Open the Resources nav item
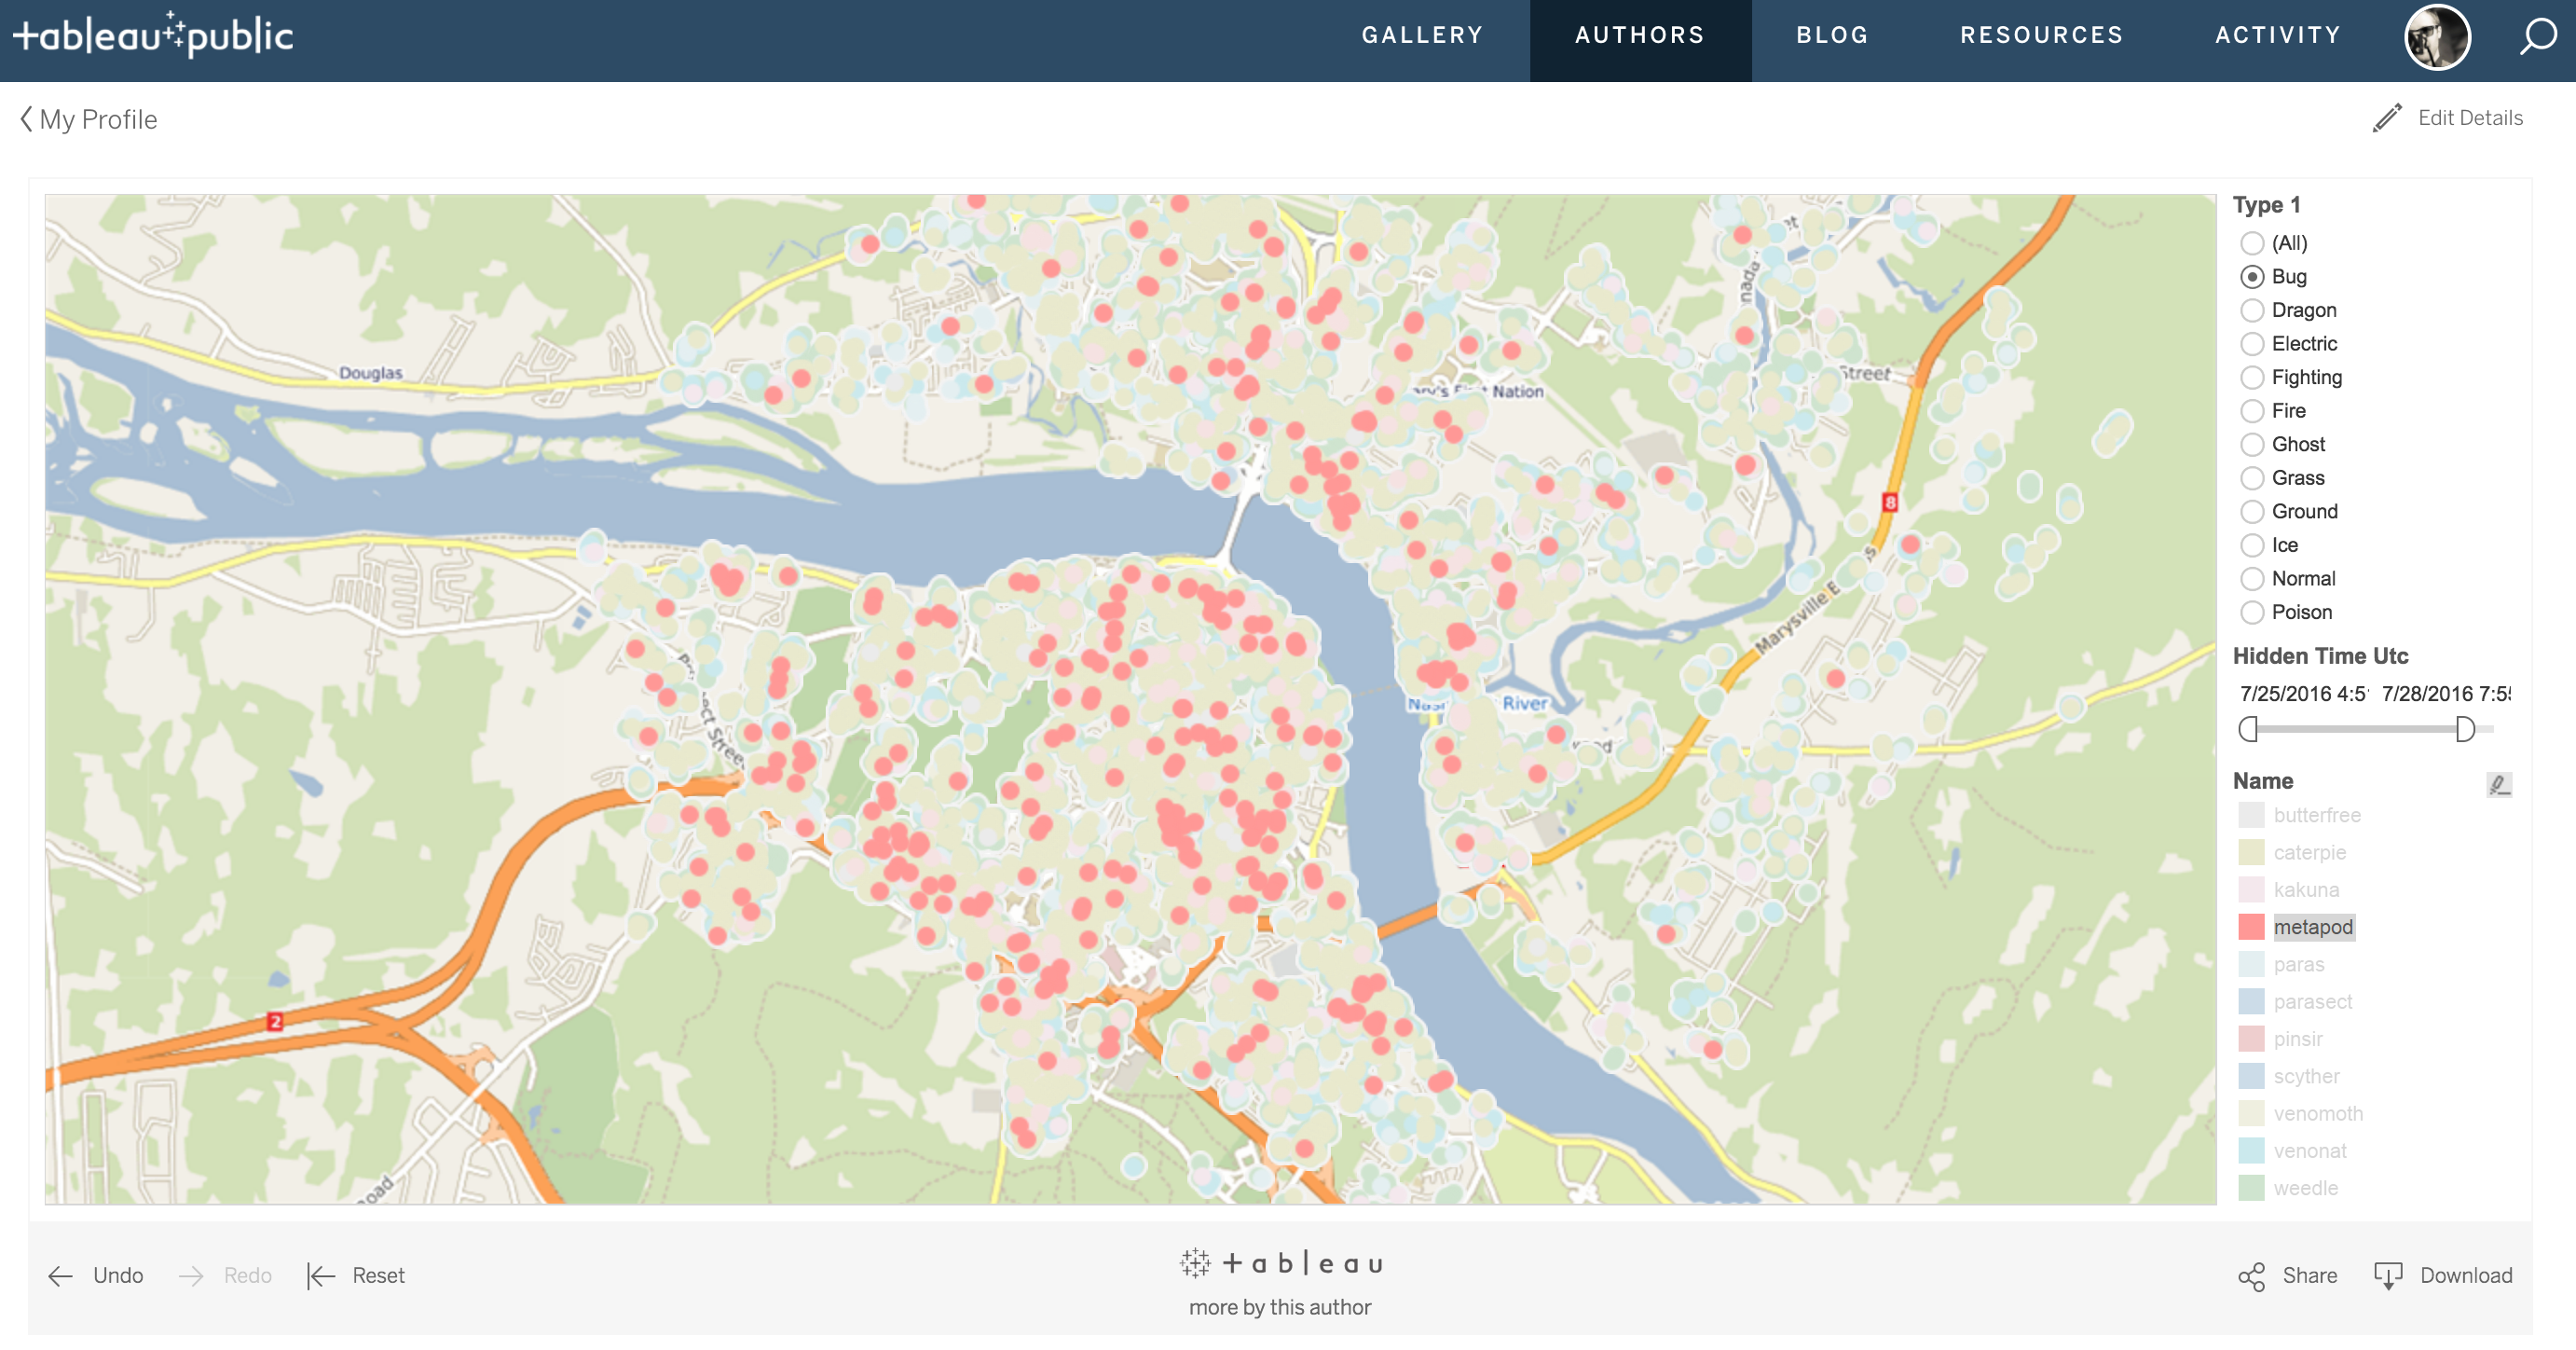 tap(2041, 36)
